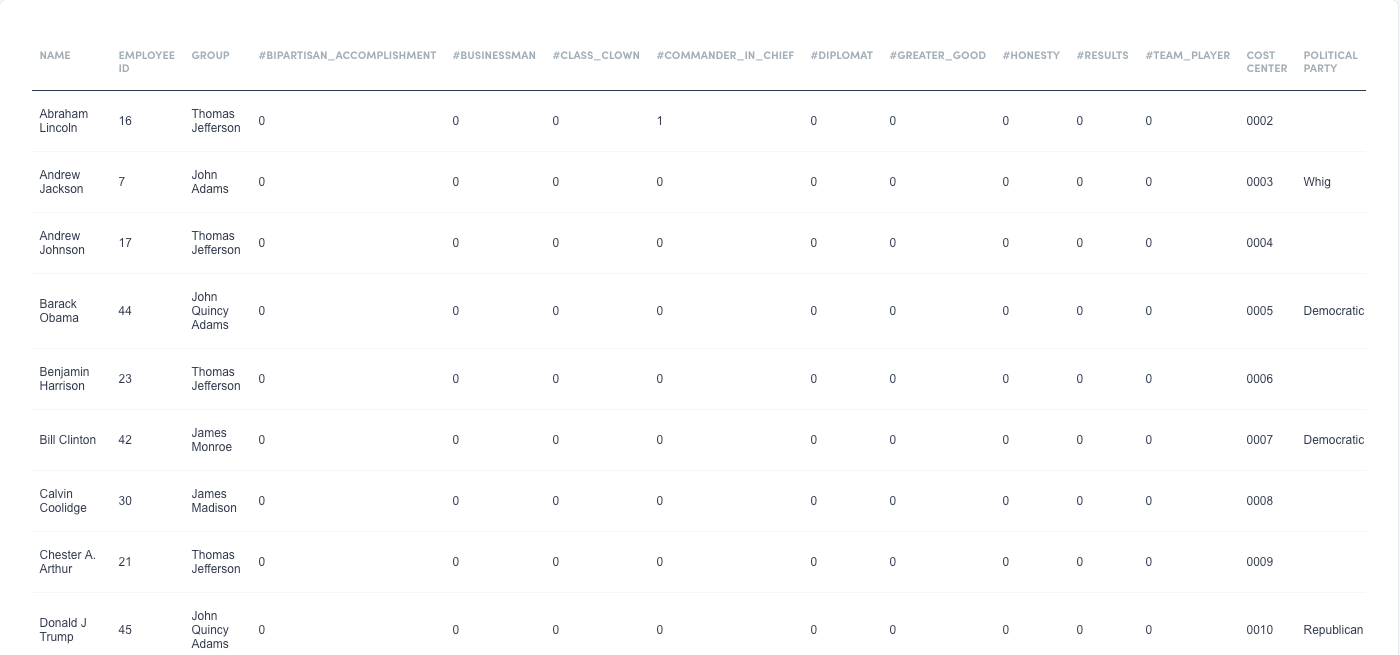Select the #RESULTS column header

pos(1102,56)
